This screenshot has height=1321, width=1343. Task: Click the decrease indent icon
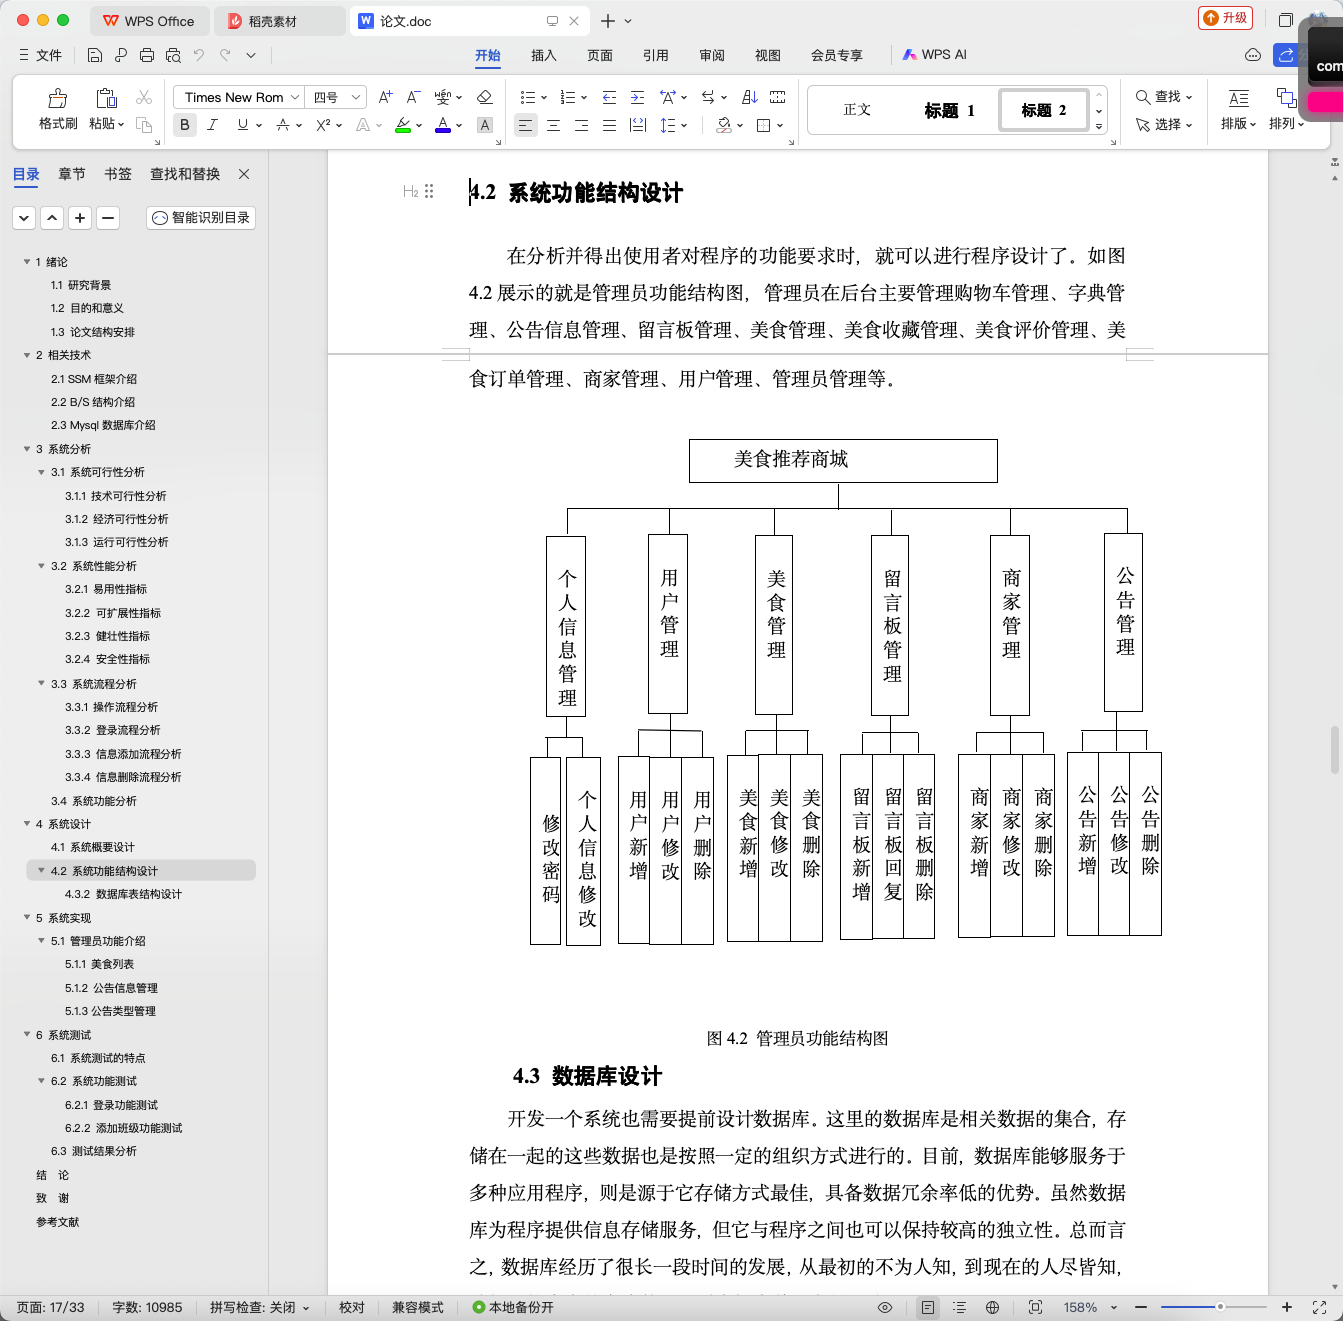tap(609, 97)
